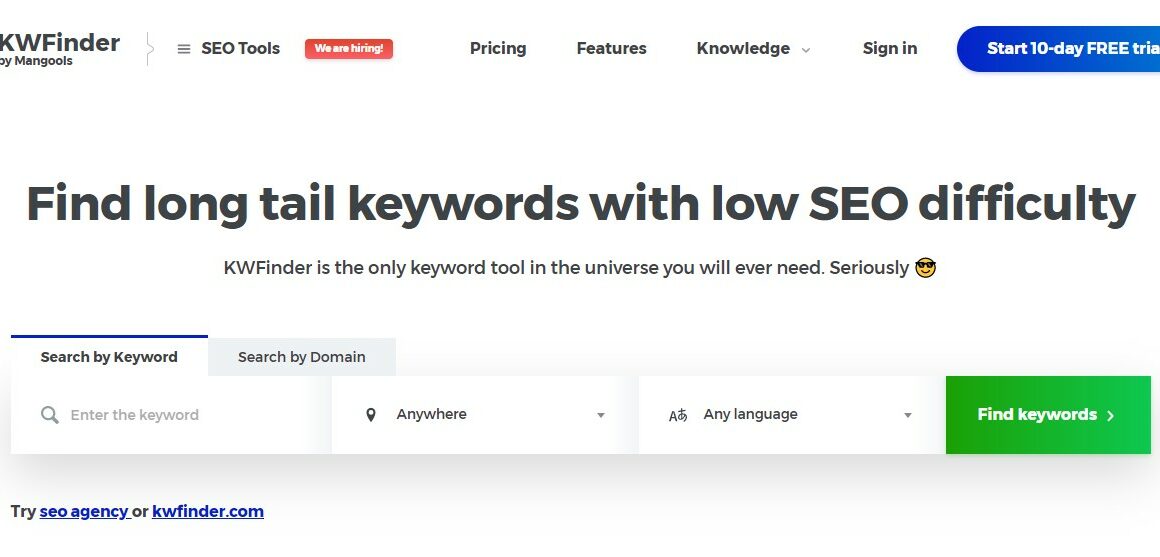
Task: Click the arrow on Find keywords button
Action: point(1110,416)
